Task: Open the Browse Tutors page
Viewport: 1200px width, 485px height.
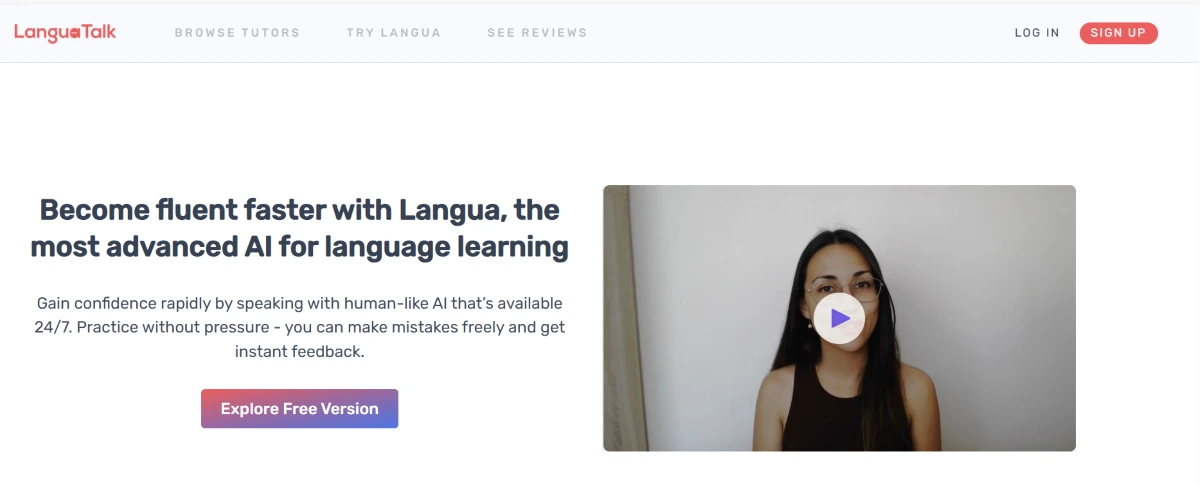Action: [237, 33]
